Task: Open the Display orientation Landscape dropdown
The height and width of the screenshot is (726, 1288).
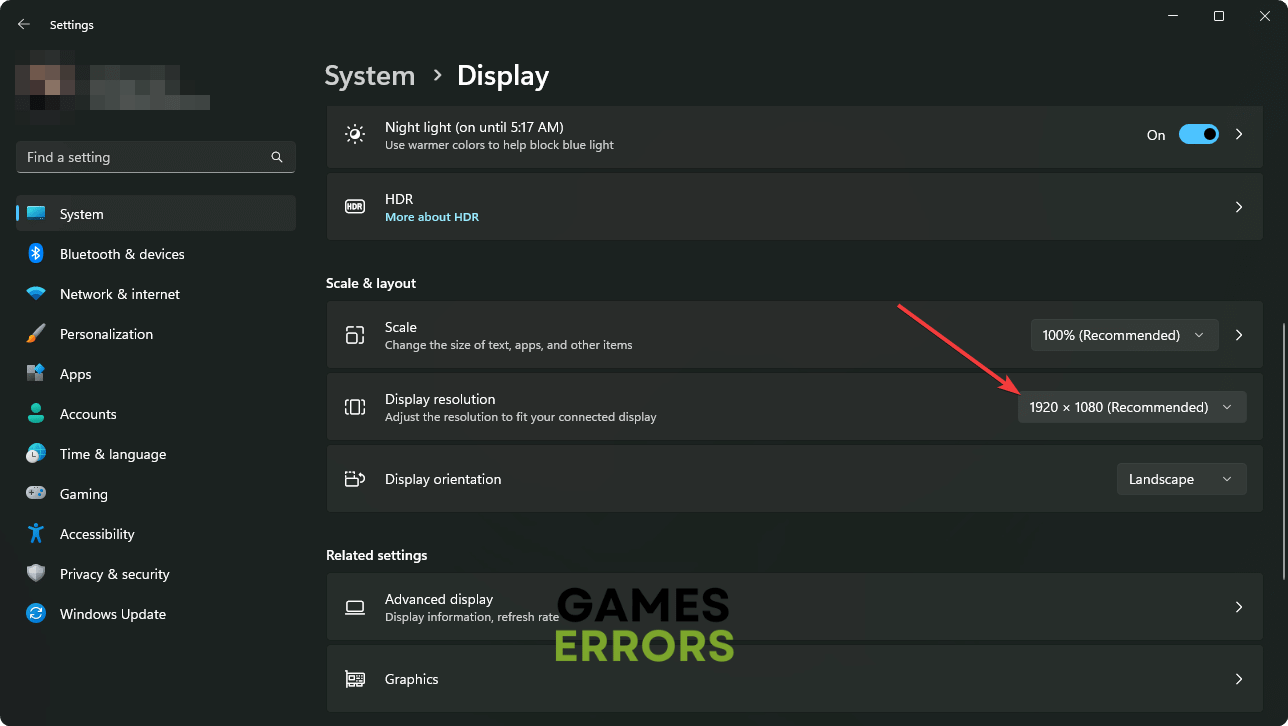Action: pos(1181,479)
